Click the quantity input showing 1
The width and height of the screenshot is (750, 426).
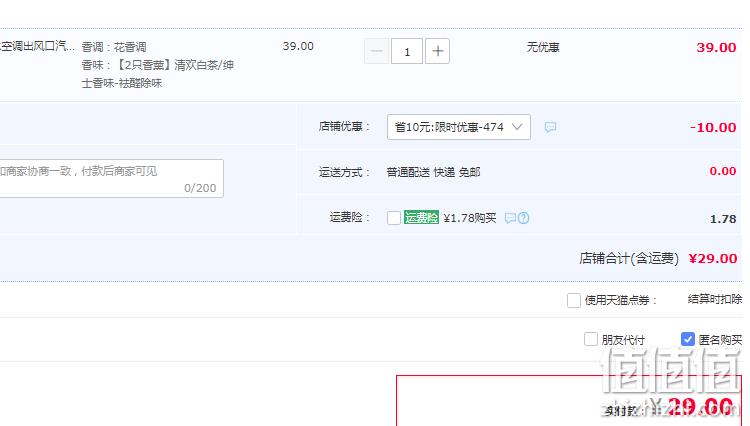407,51
